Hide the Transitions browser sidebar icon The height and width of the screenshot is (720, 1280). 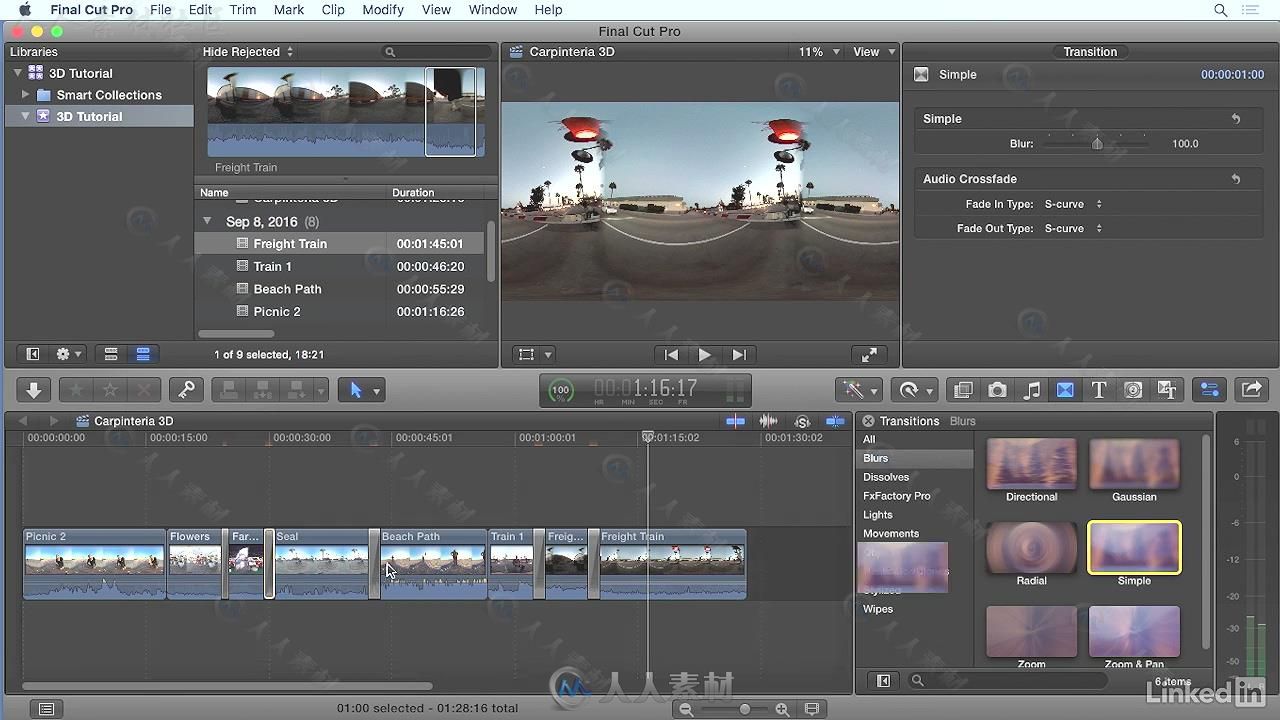(883, 680)
